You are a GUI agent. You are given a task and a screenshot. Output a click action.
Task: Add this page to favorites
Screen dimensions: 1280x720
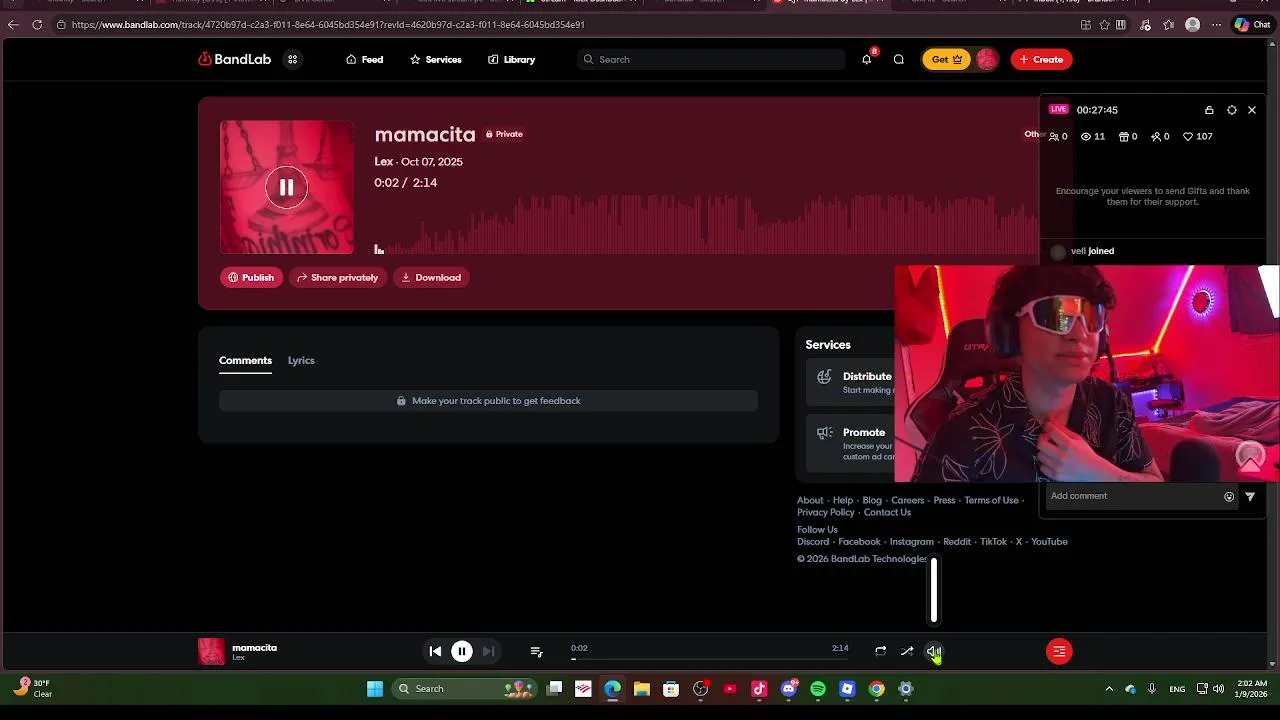coord(1104,24)
